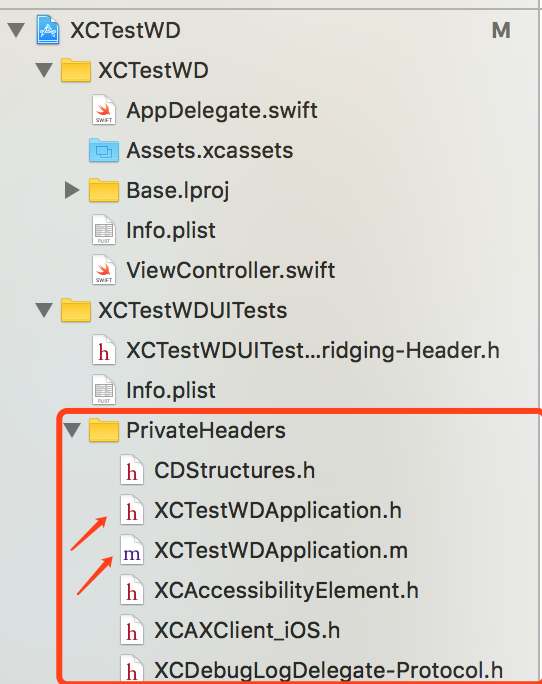Collapse the XCTestWD project root triangle
This screenshot has width=542, height=684.
point(17,30)
